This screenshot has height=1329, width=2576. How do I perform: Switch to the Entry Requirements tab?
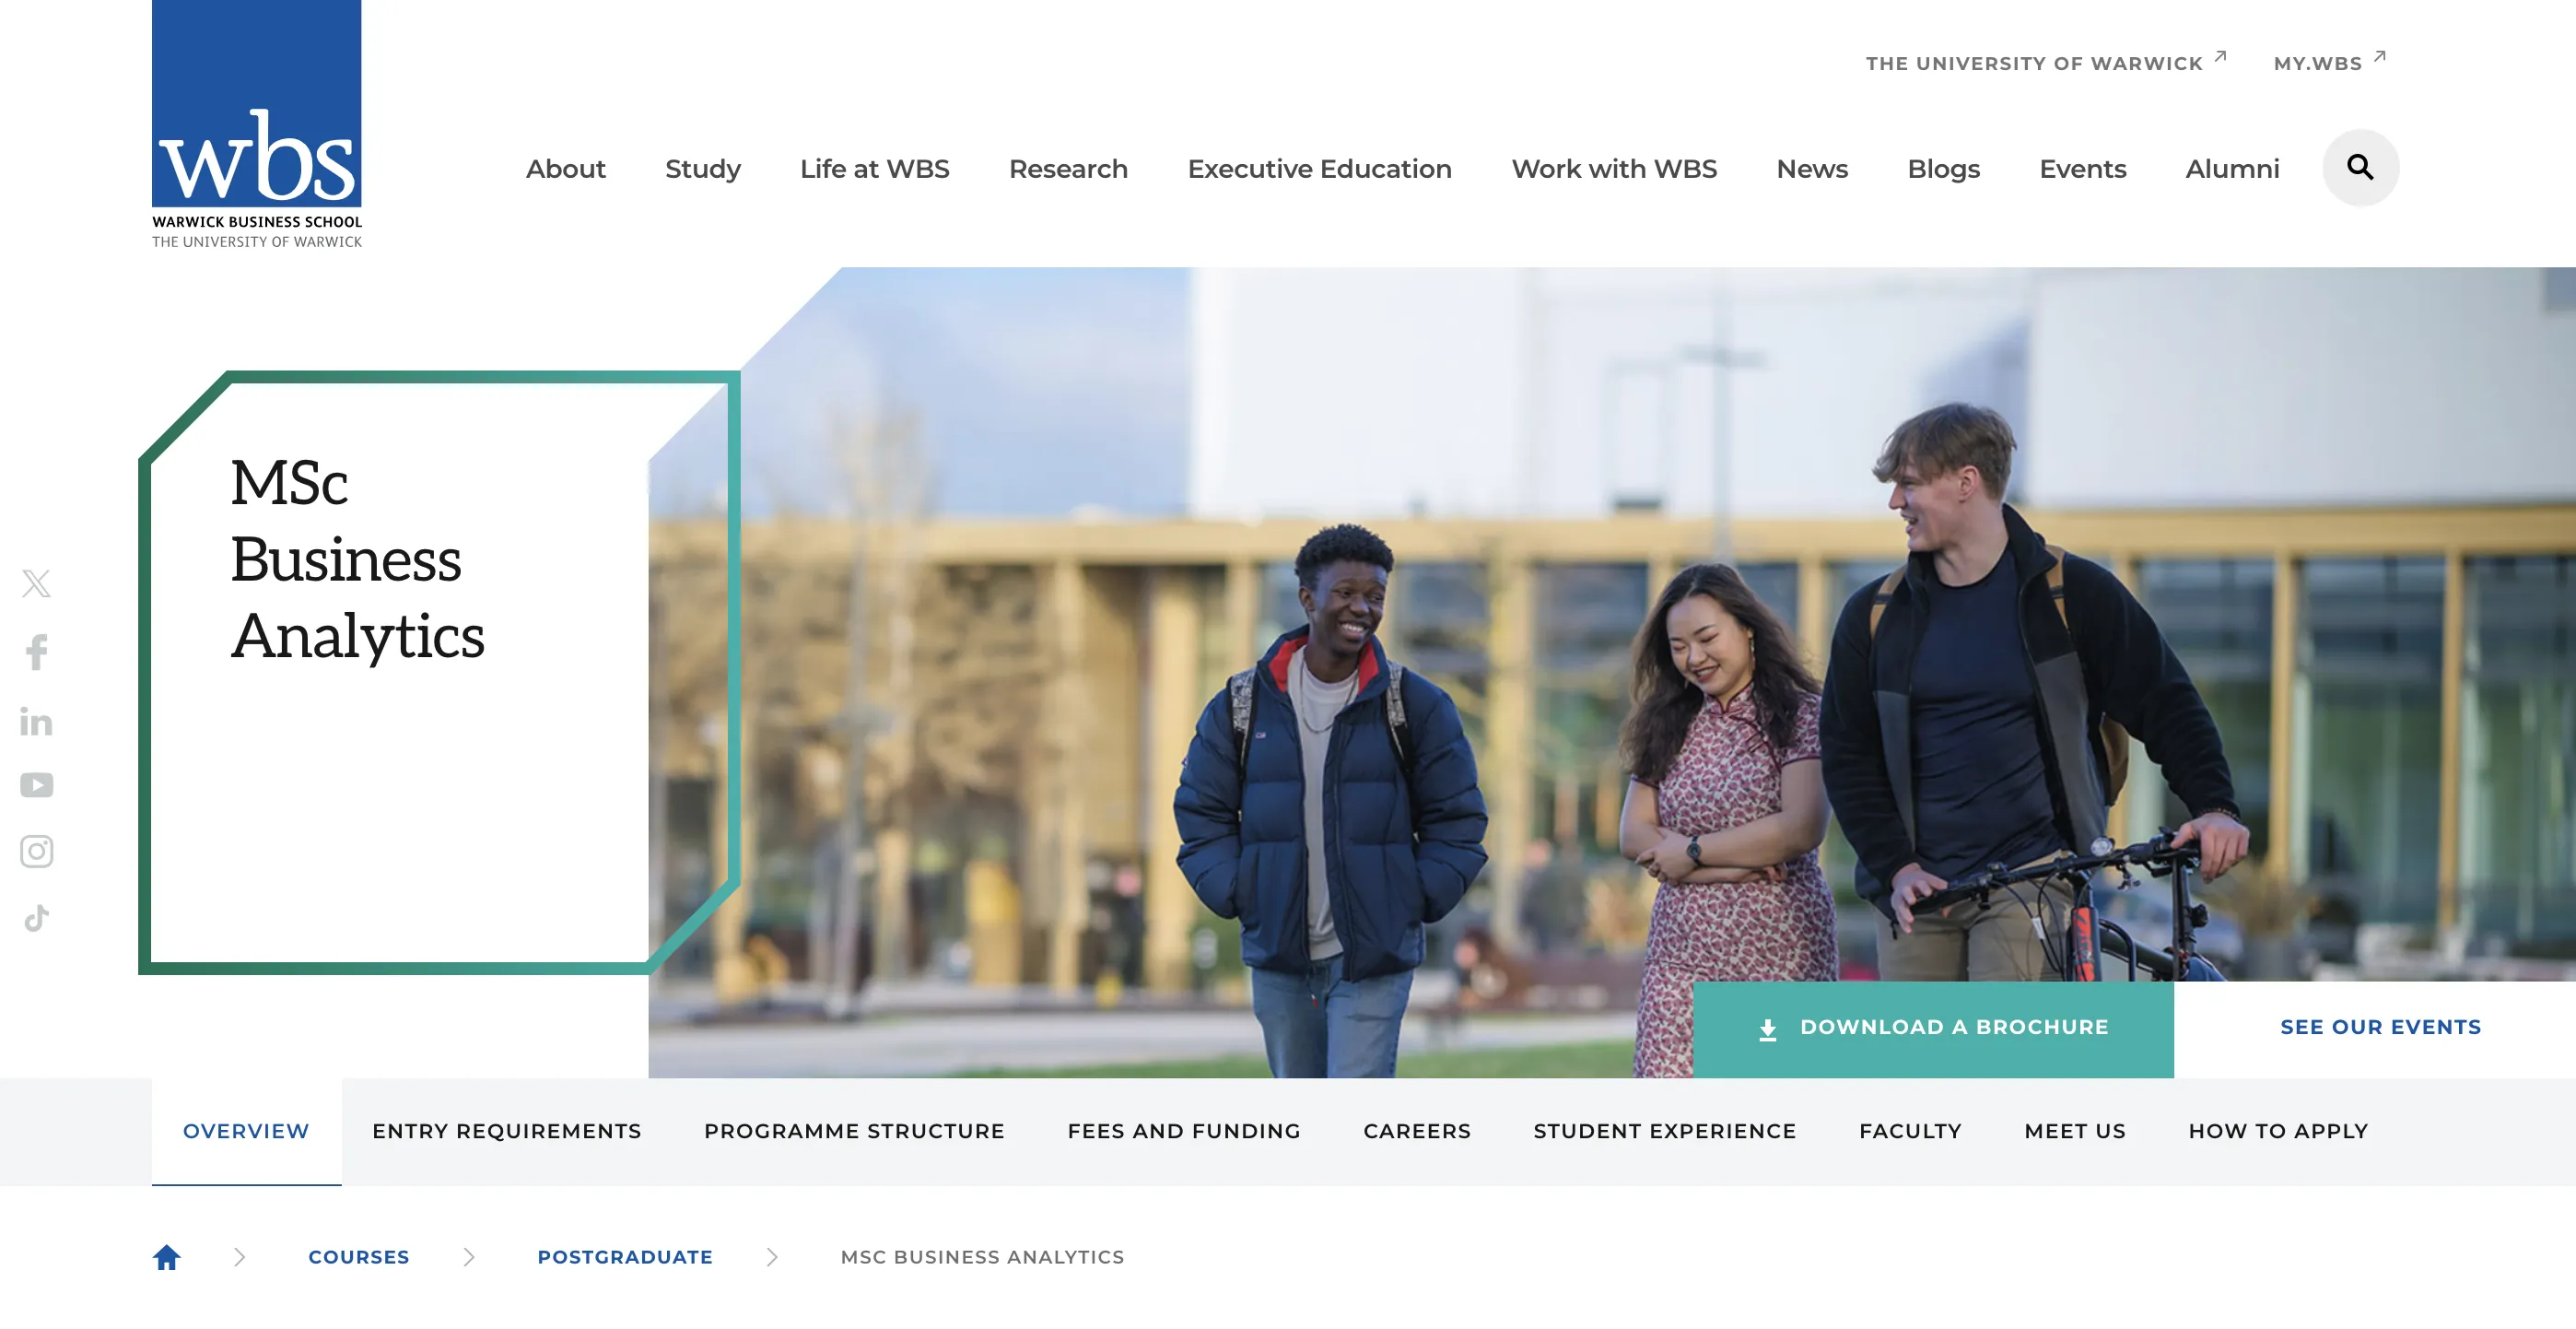506,1131
